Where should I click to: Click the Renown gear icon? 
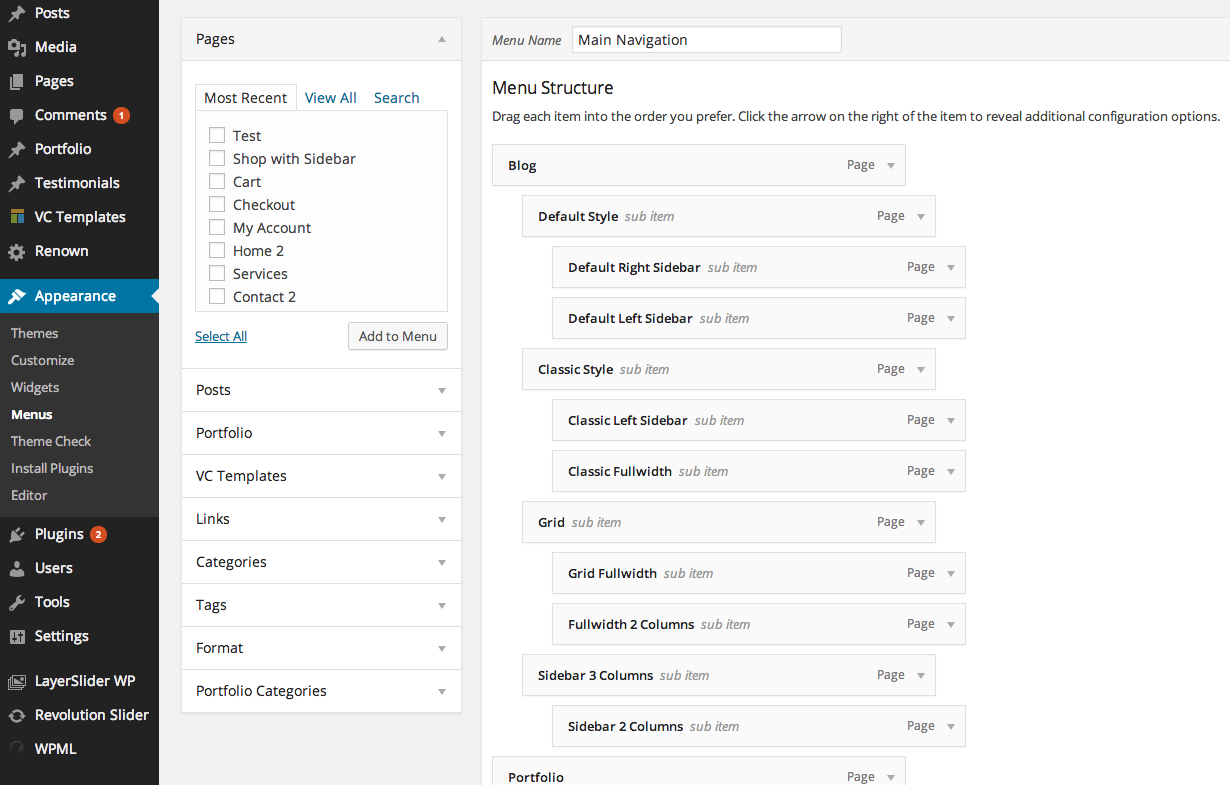tap(17, 251)
